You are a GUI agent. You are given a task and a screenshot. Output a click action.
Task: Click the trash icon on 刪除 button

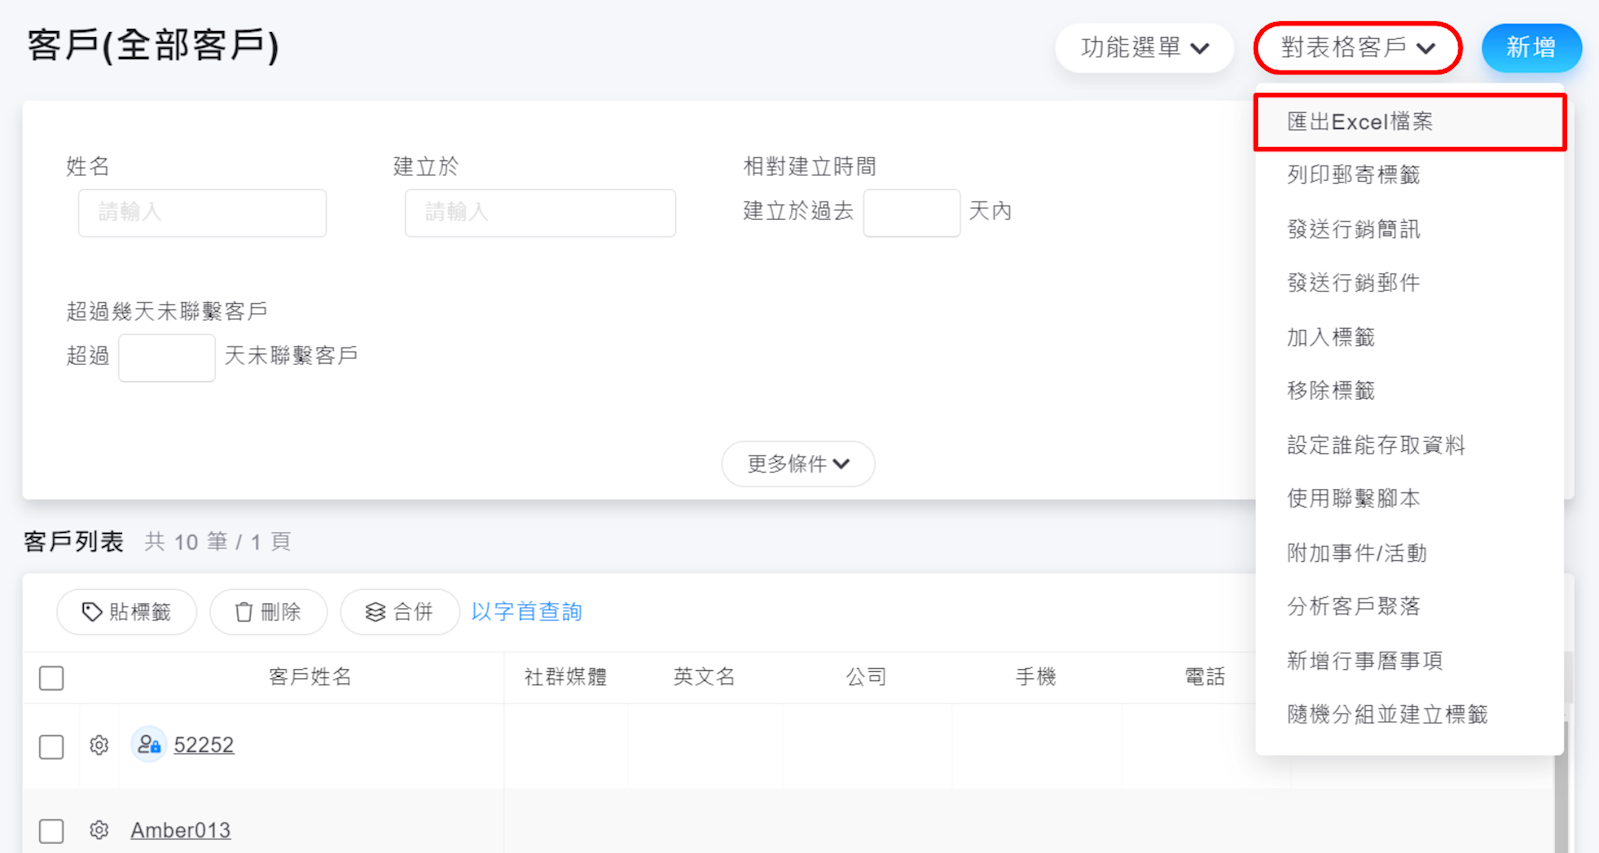click(243, 612)
